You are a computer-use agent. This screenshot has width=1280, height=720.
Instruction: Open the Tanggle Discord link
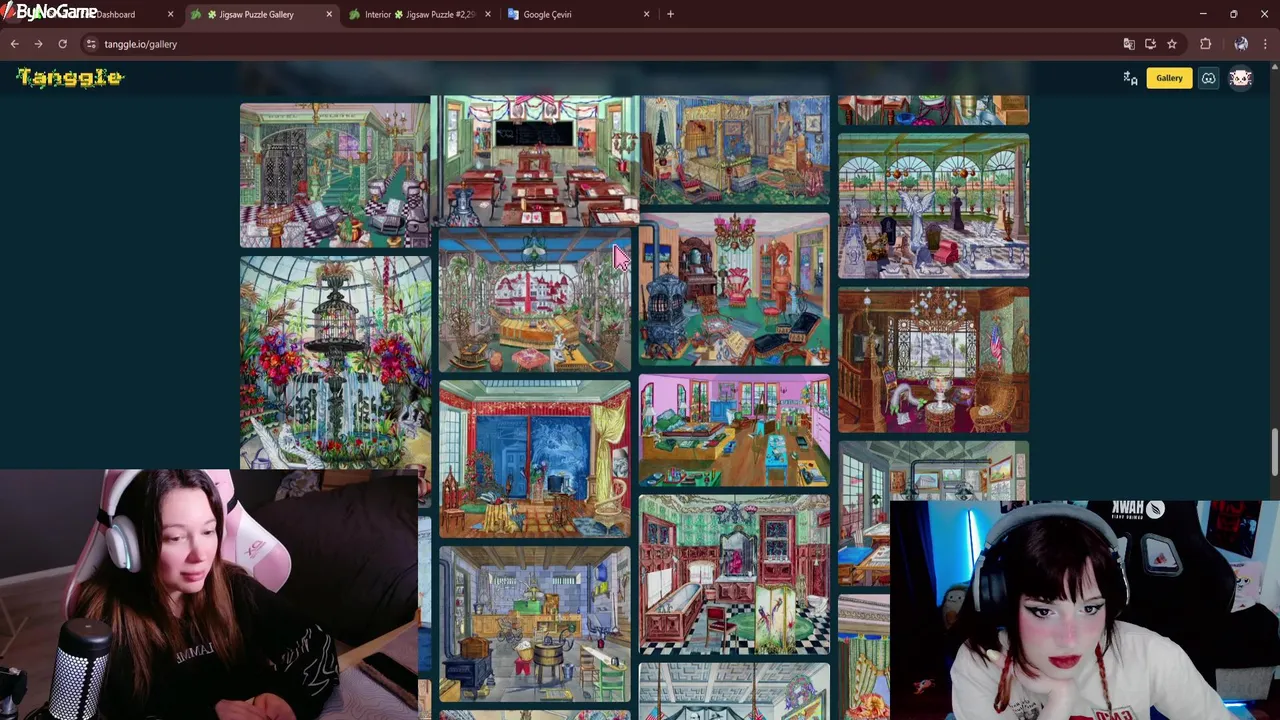(x=1208, y=78)
